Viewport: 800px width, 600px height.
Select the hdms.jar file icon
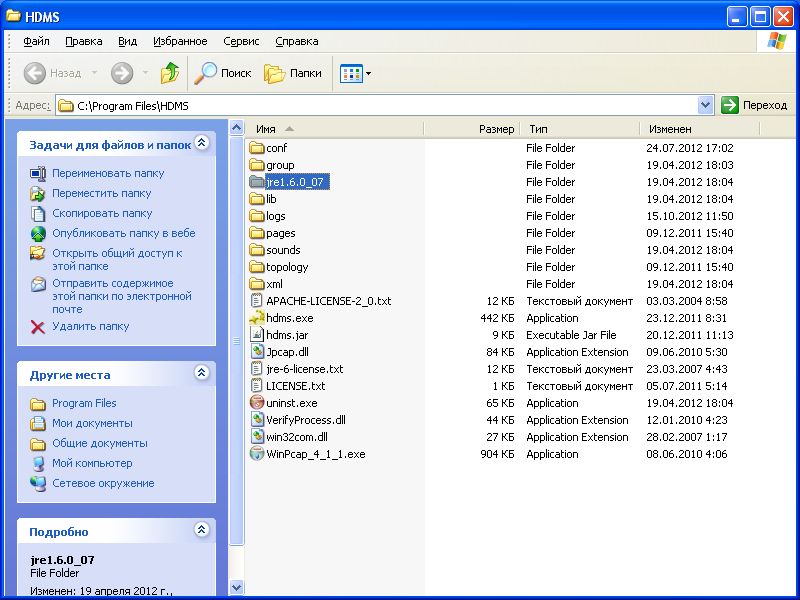pyautogui.click(x=257, y=335)
